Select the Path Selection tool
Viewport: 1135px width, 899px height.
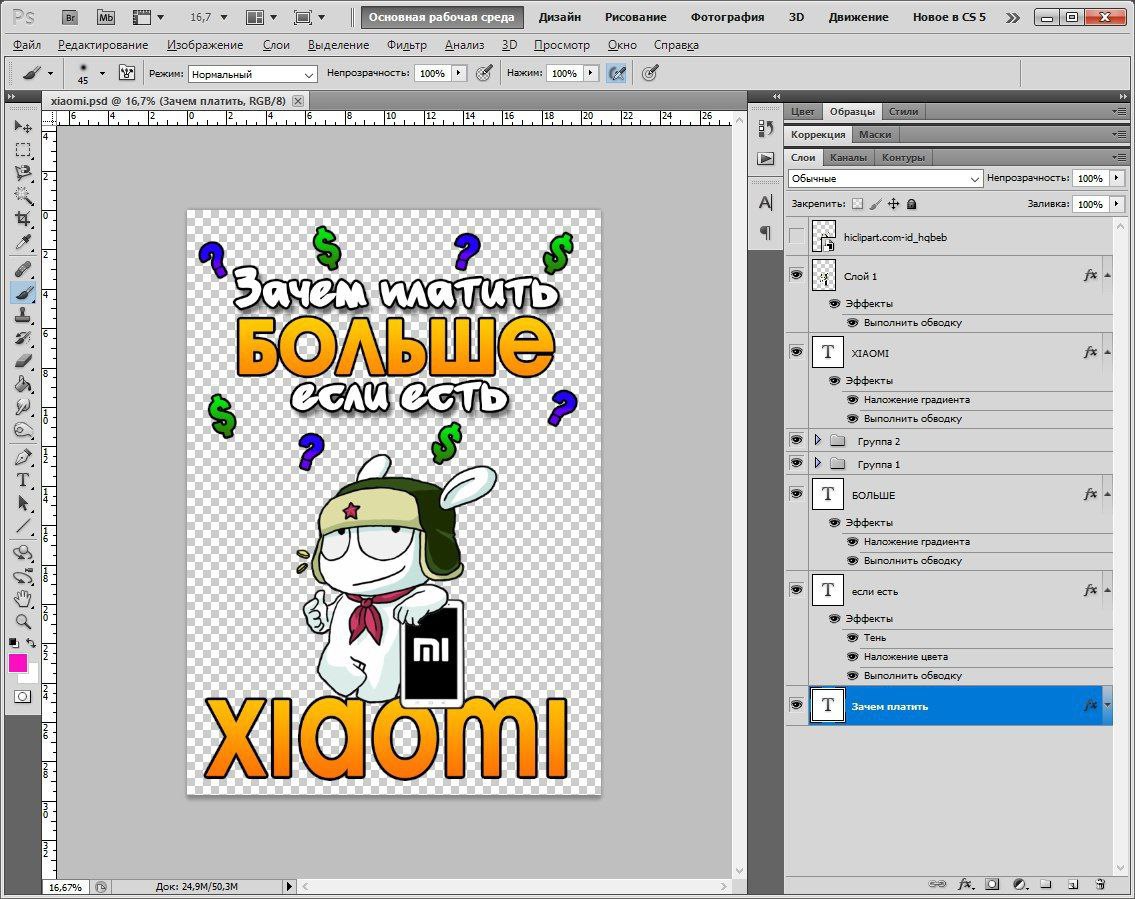pyautogui.click(x=22, y=504)
